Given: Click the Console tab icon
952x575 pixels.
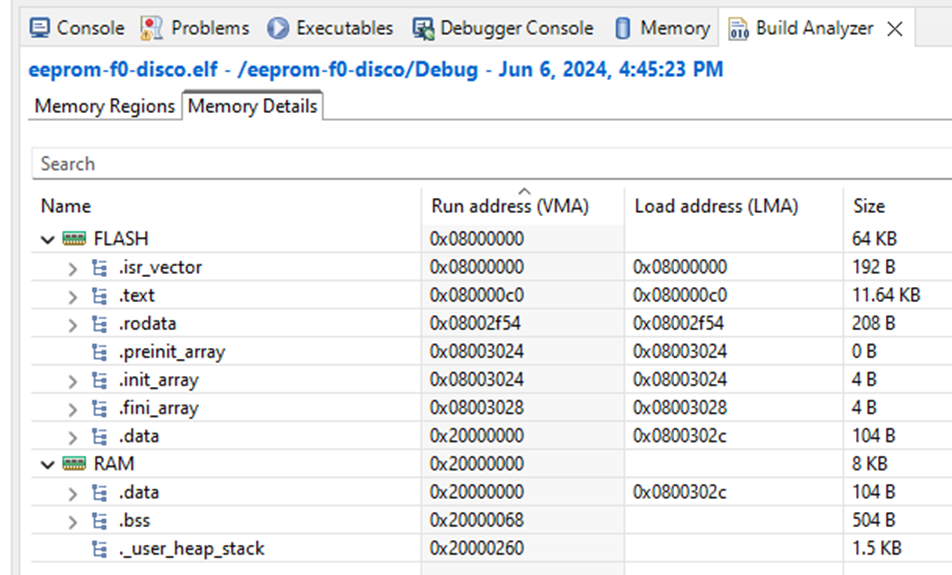Looking at the screenshot, I should [x=40, y=28].
